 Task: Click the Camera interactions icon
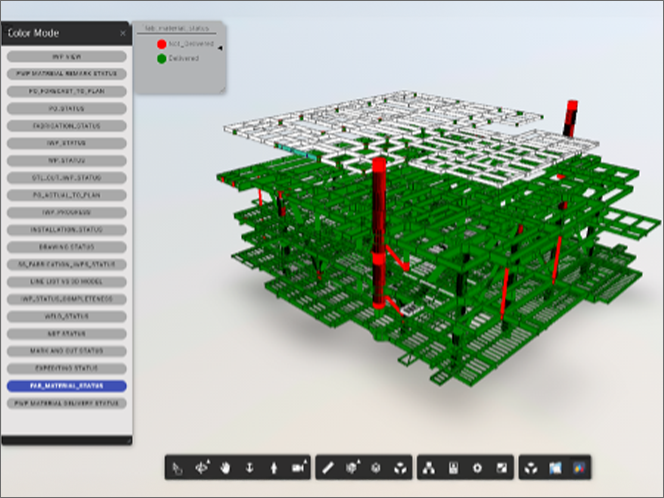pyautogui.click(x=298, y=467)
